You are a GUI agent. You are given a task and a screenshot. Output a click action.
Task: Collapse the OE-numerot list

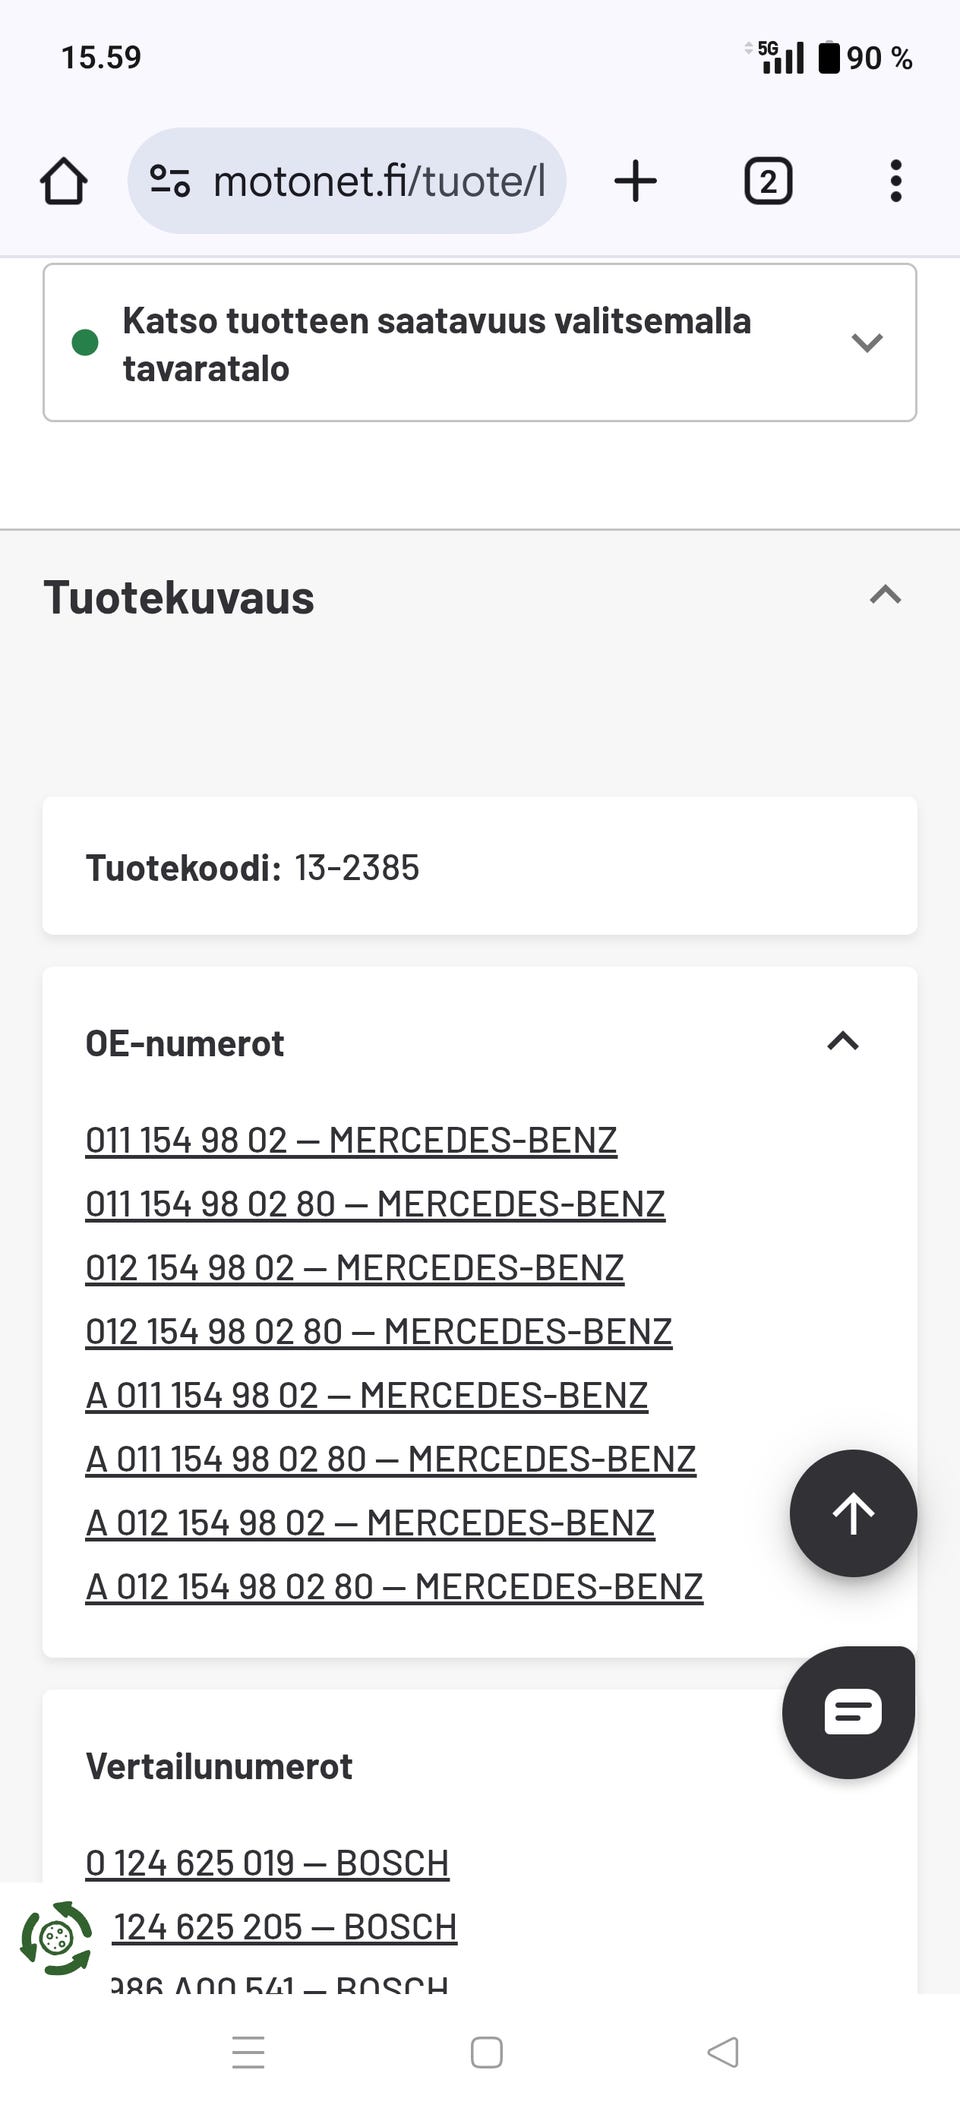(843, 1042)
